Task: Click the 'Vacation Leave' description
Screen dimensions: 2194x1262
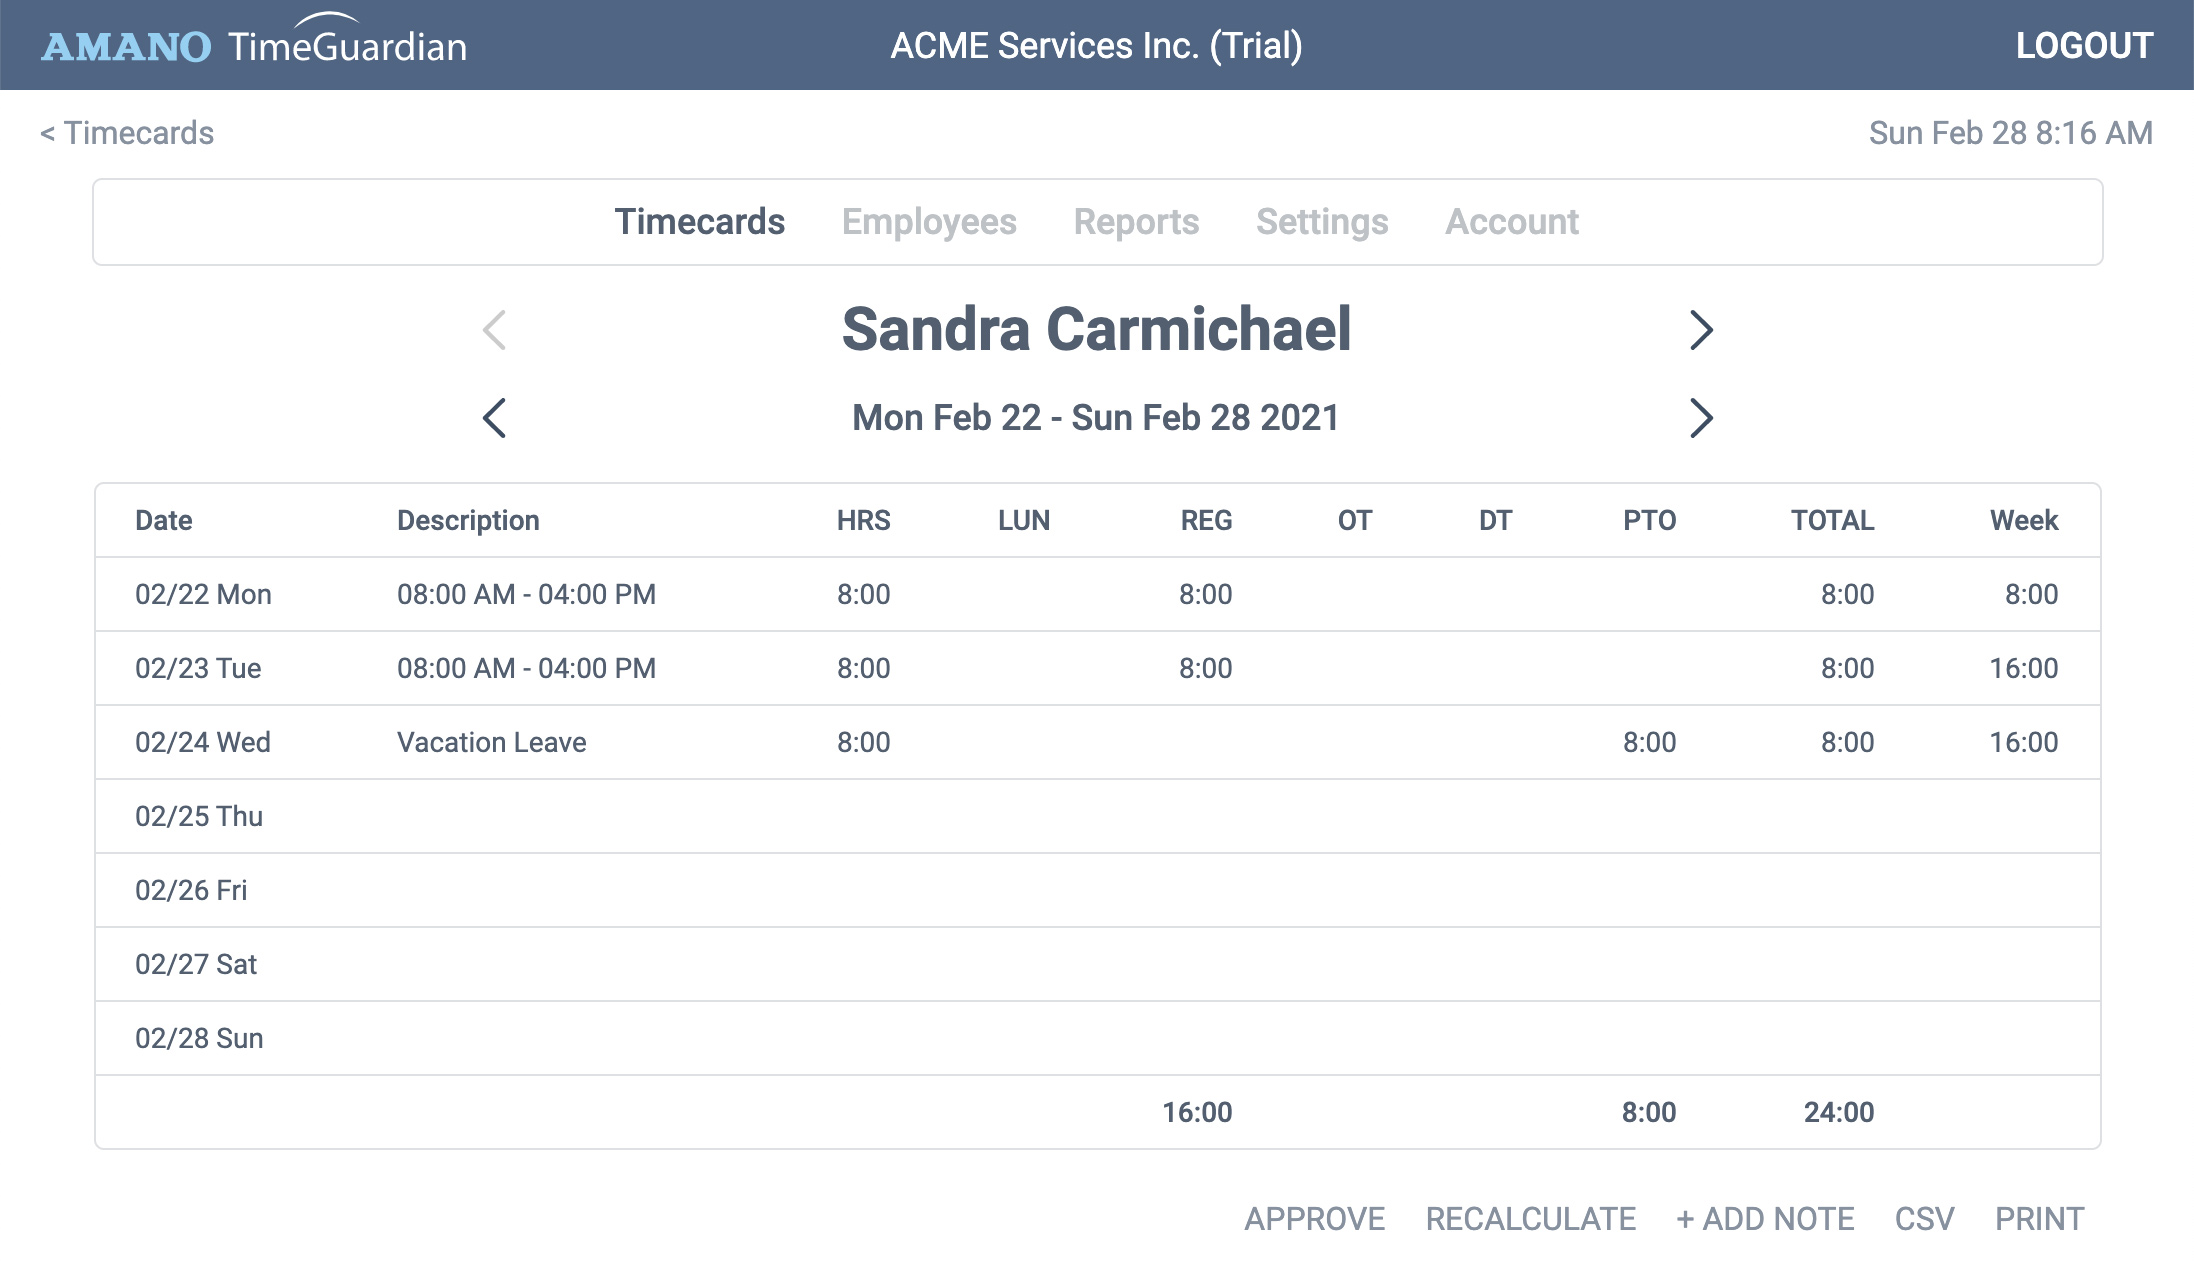Action: point(491,742)
